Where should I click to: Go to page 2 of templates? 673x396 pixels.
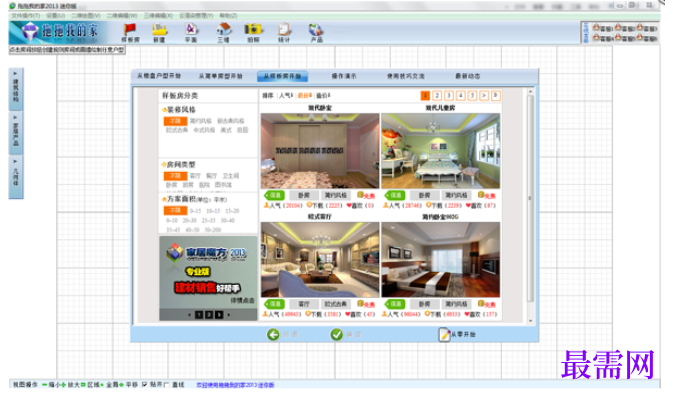click(437, 95)
